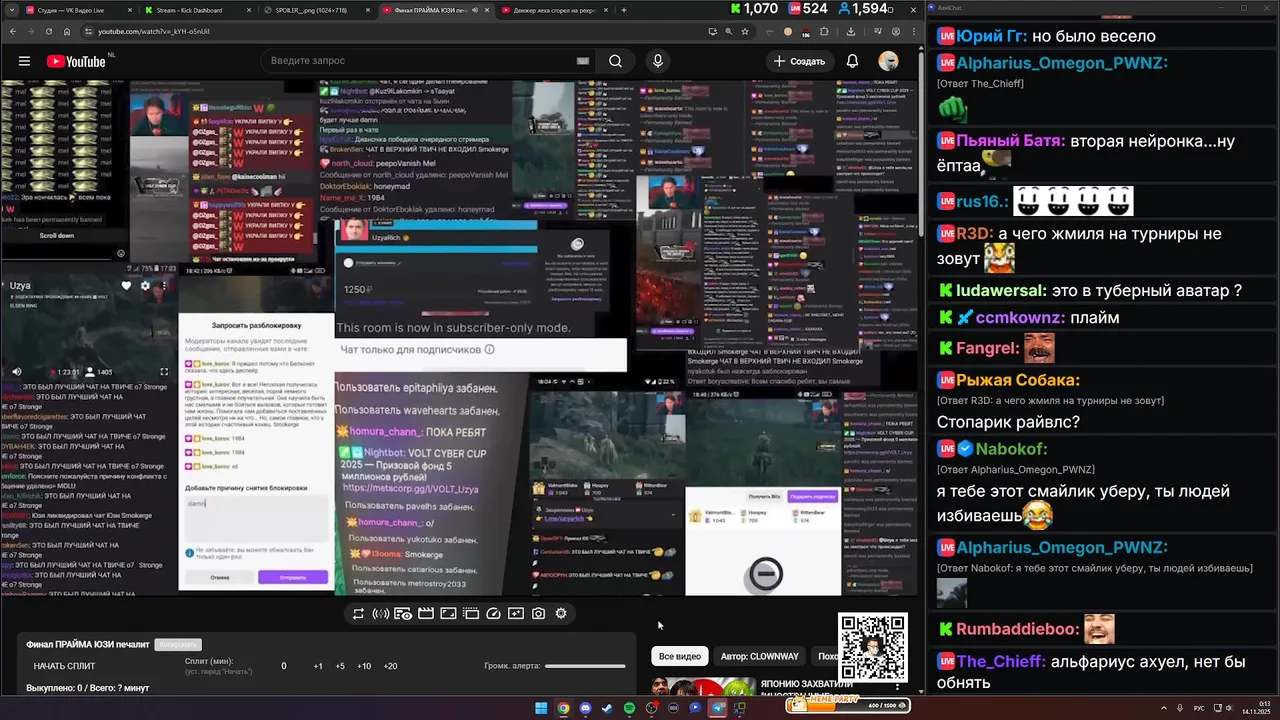The image size is (1280, 720).
Task: Open Discord from the taskbar
Action: point(585,708)
